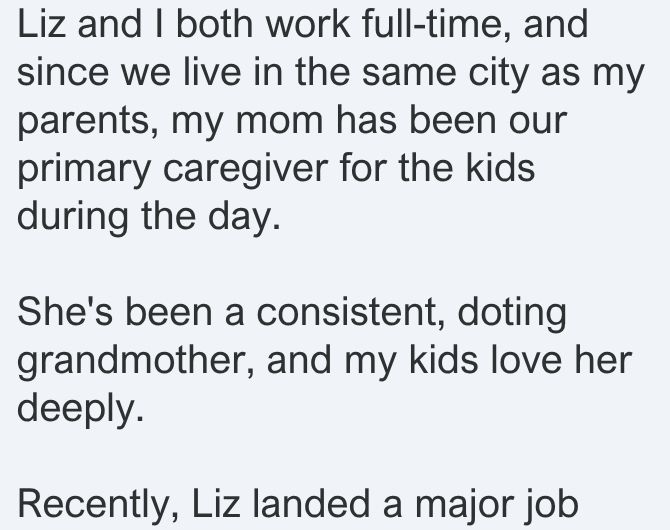Click the word "grandmother,"
The width and height of the screenshot is (670, 530).
pos(136,362)
